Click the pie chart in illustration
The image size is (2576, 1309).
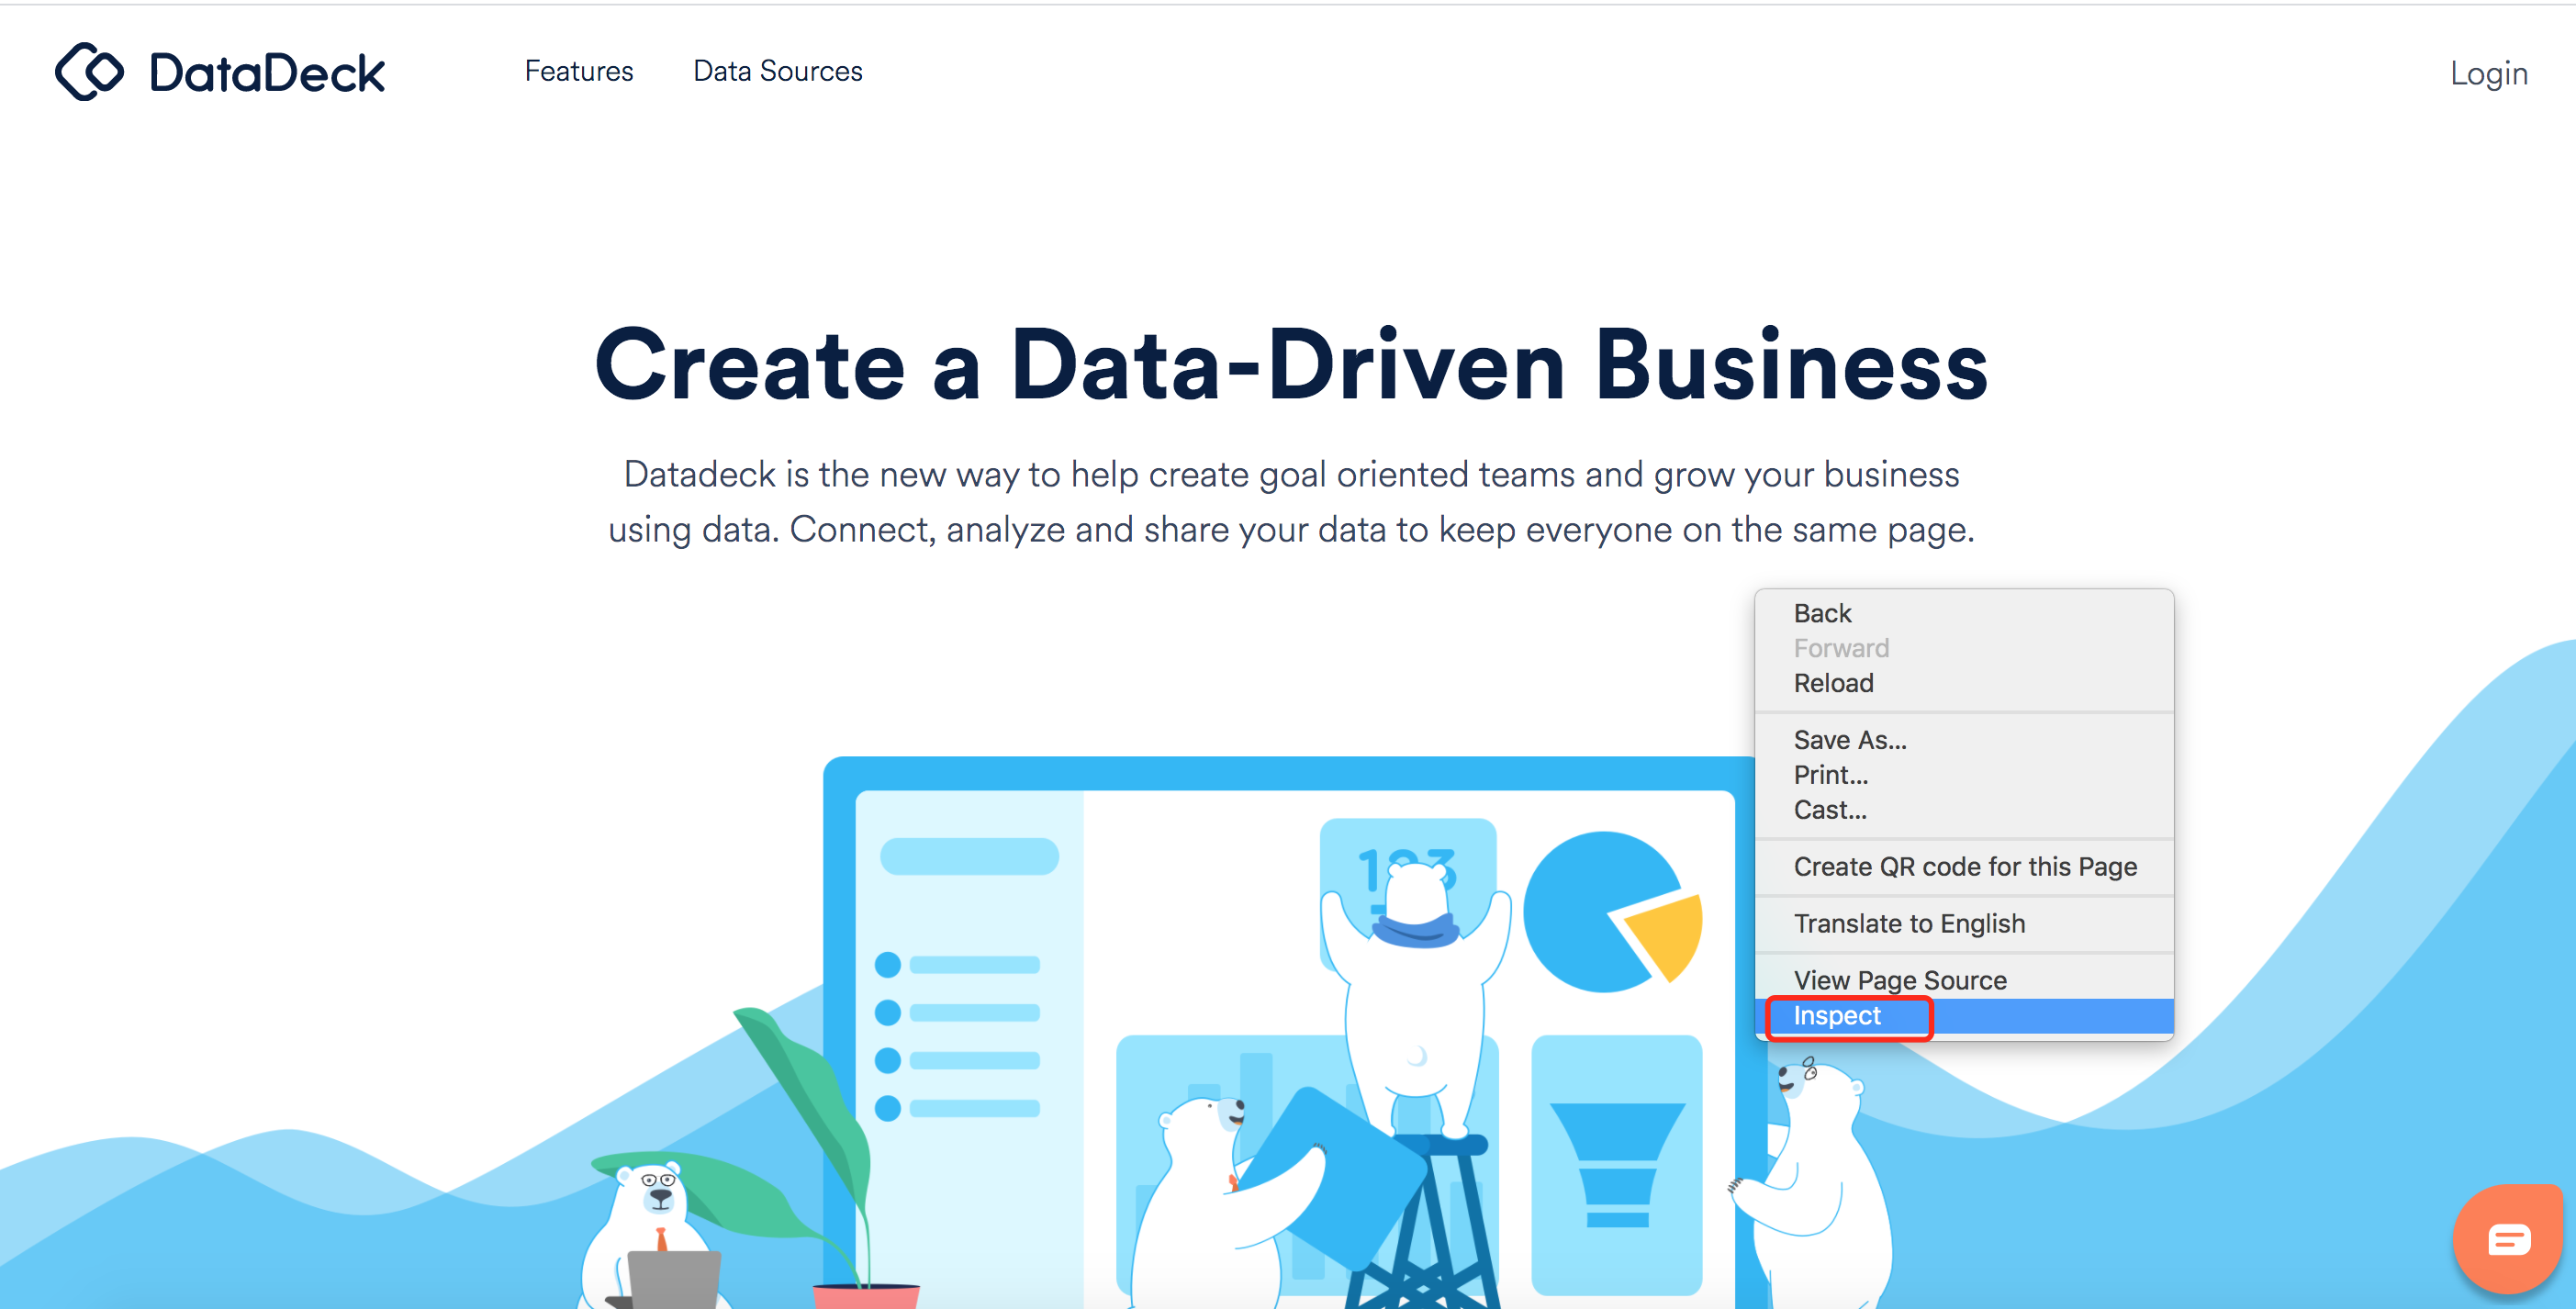click(1612, 911)
